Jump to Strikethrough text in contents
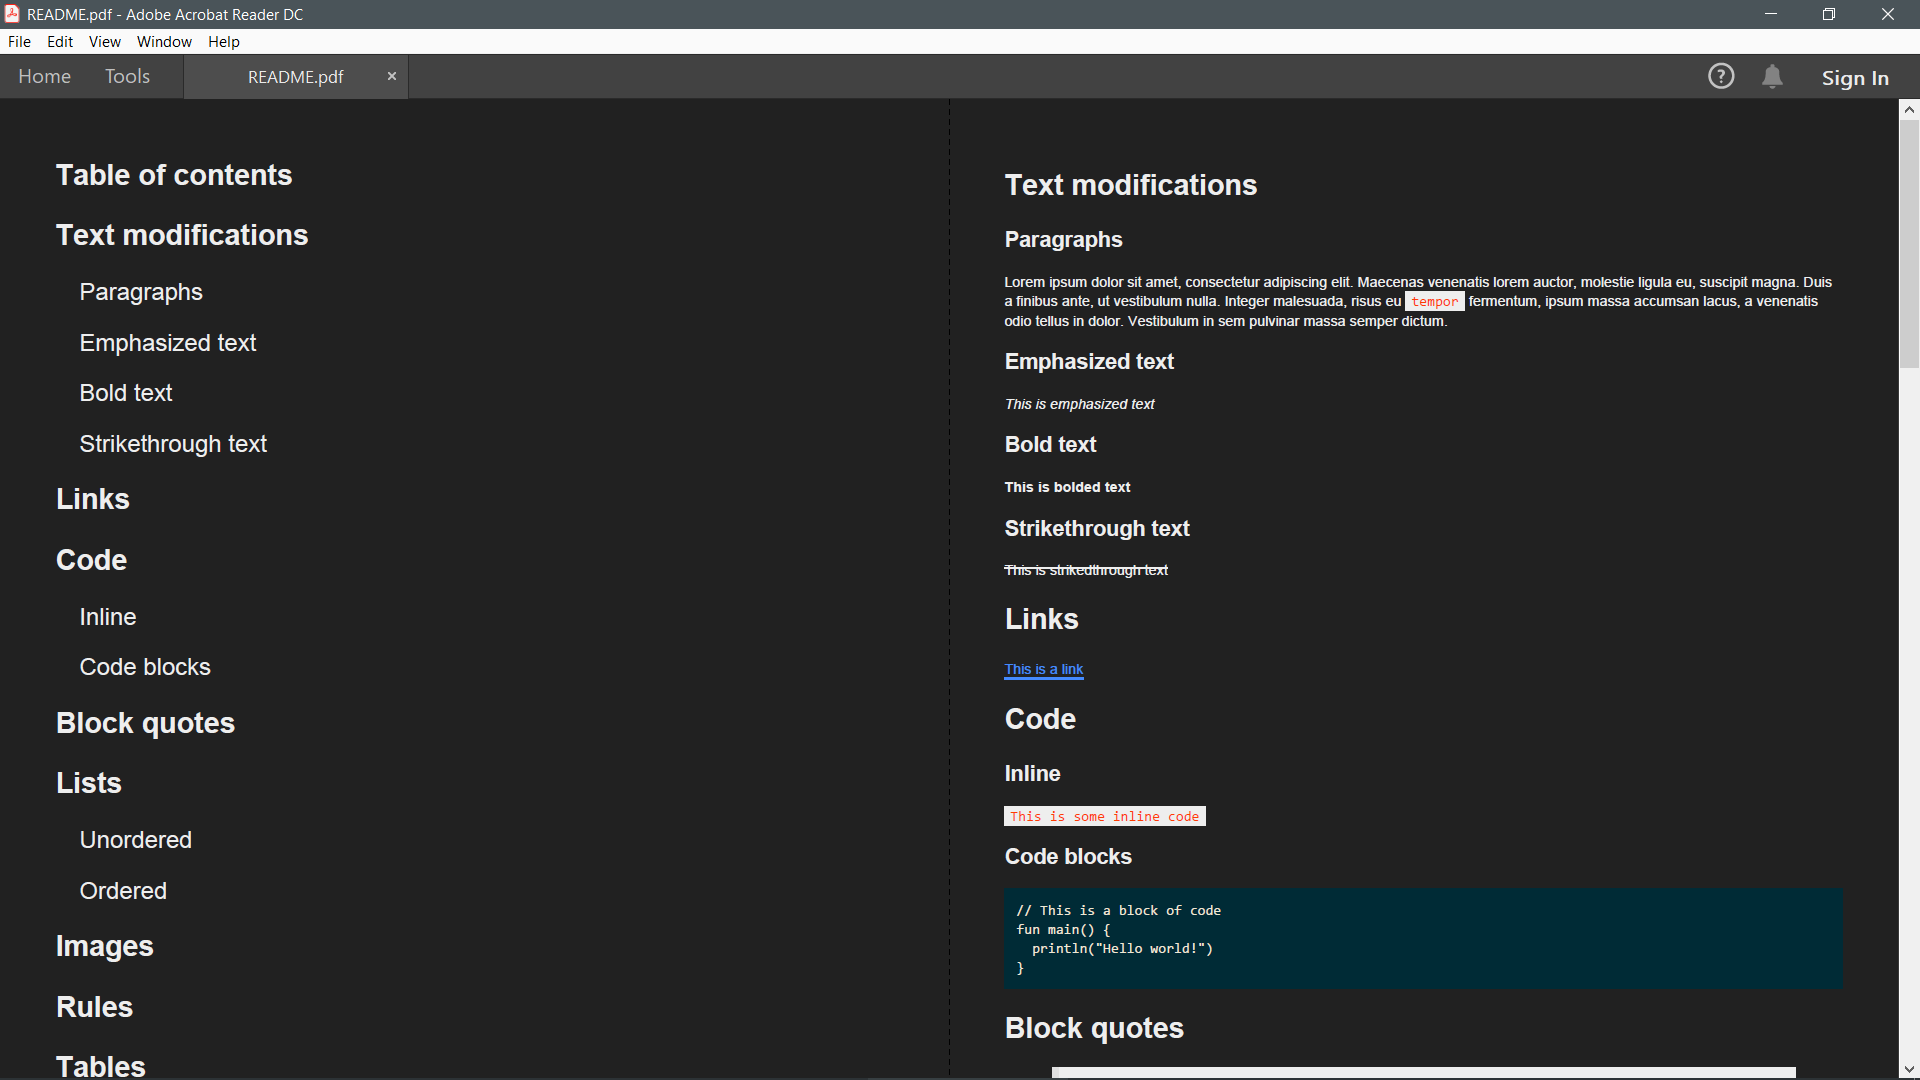Viewport: 1920px width, 1080px height. 173,444
